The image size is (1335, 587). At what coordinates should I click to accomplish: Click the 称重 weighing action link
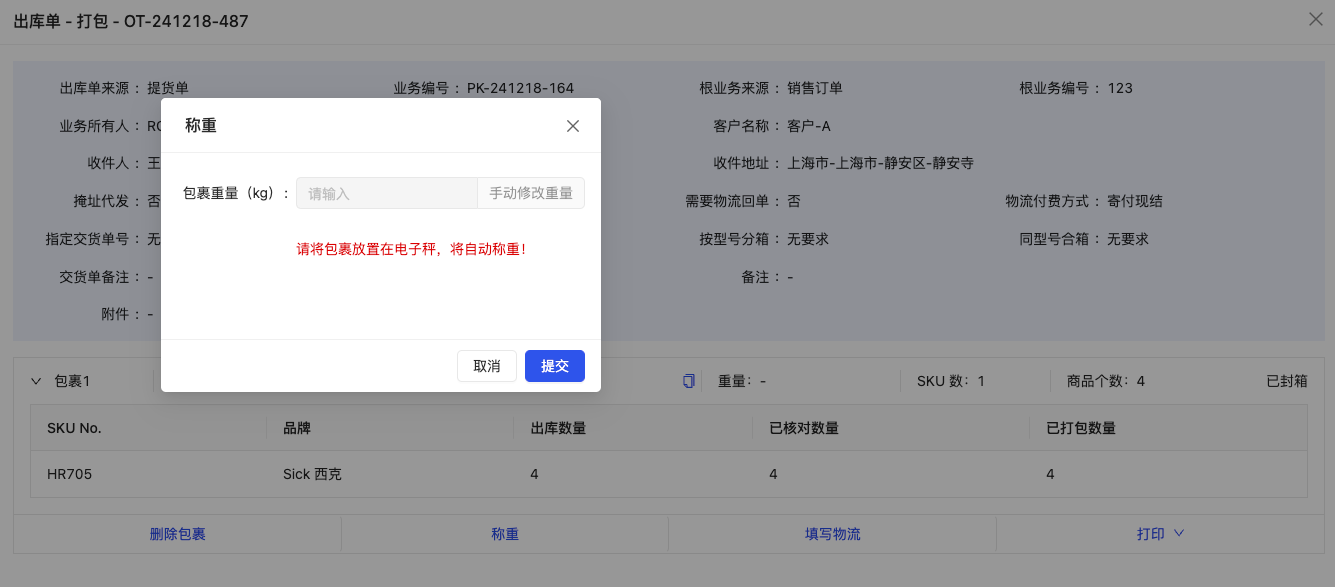coord(505,533)
